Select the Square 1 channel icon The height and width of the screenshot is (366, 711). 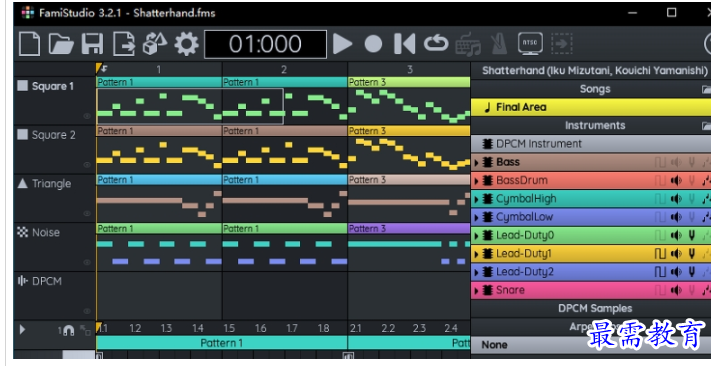click(x=22, y=86)
